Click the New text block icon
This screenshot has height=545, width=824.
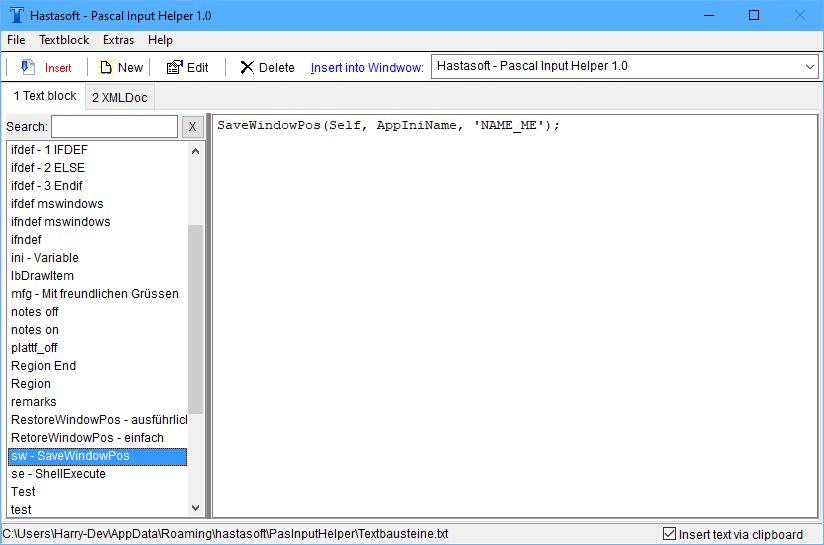coord(106,67)
